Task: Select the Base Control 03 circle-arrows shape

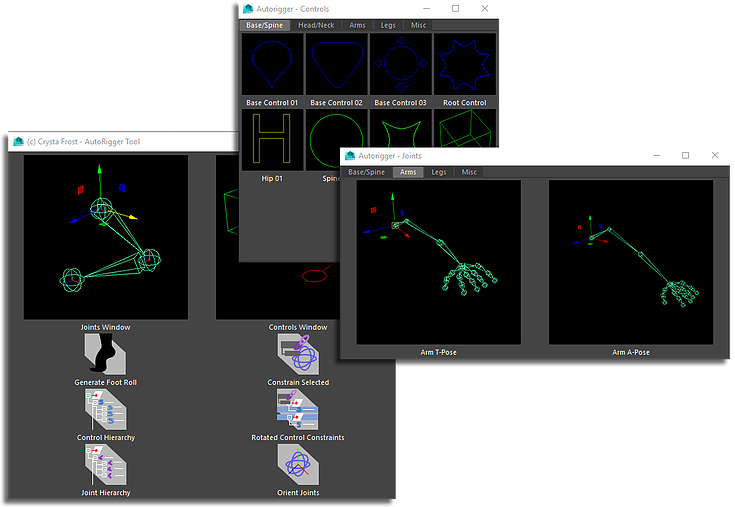Action: click(401, 64)
